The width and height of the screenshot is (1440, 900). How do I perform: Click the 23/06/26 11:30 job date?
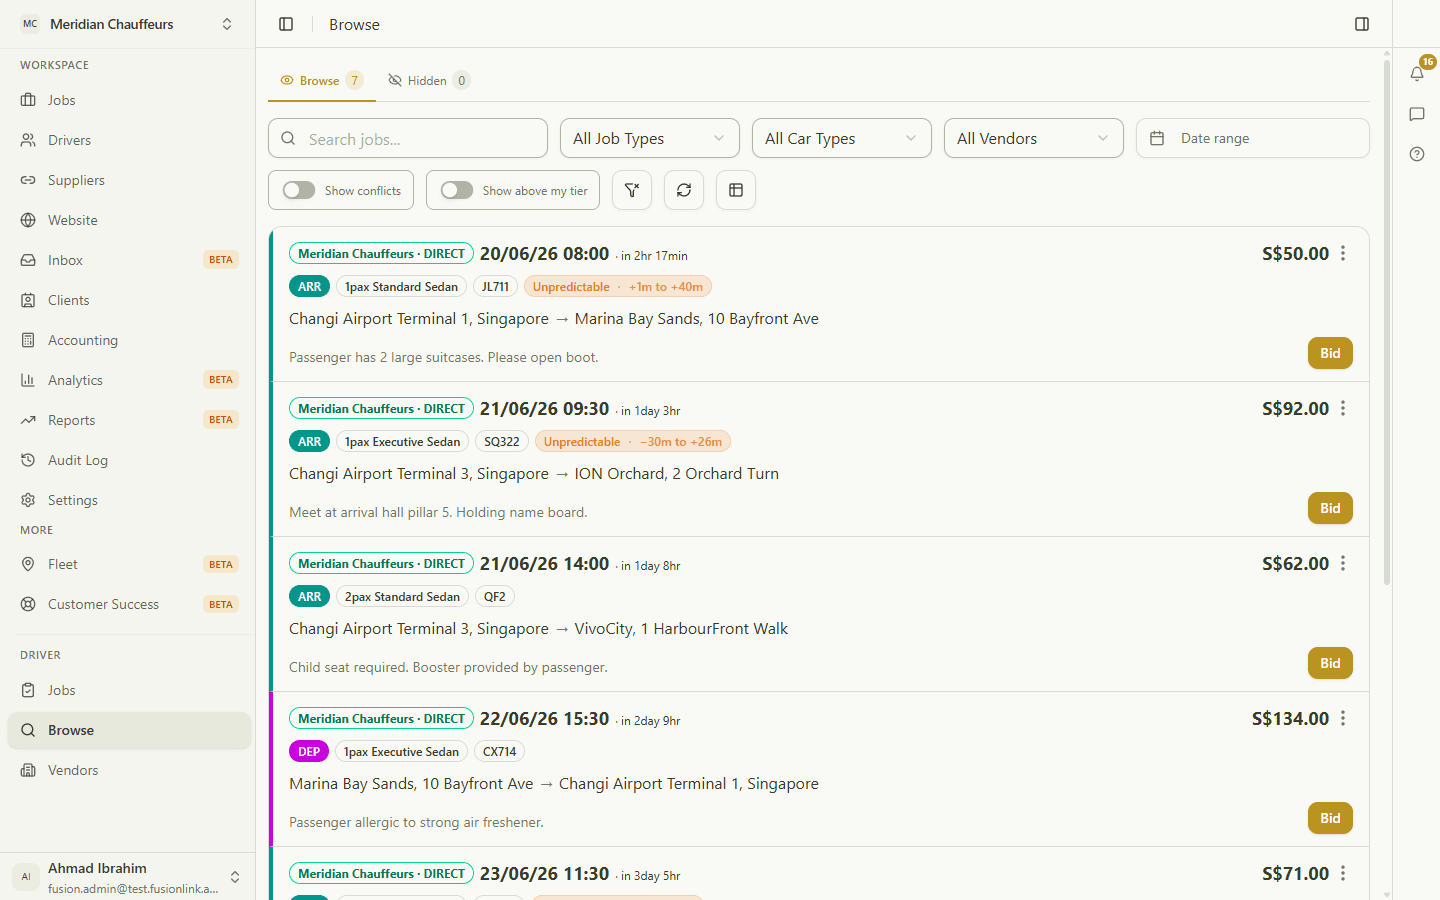point(544,874)
